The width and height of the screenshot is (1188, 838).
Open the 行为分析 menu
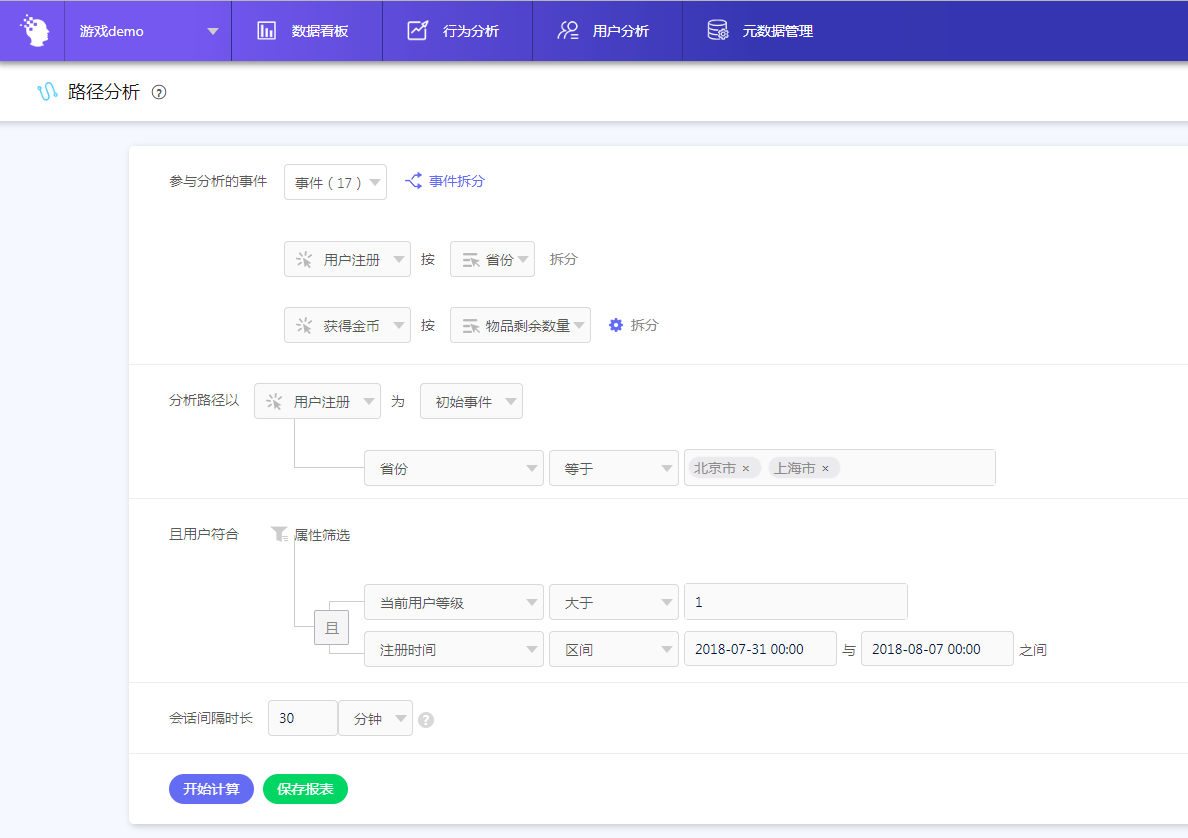pos(456,31)
